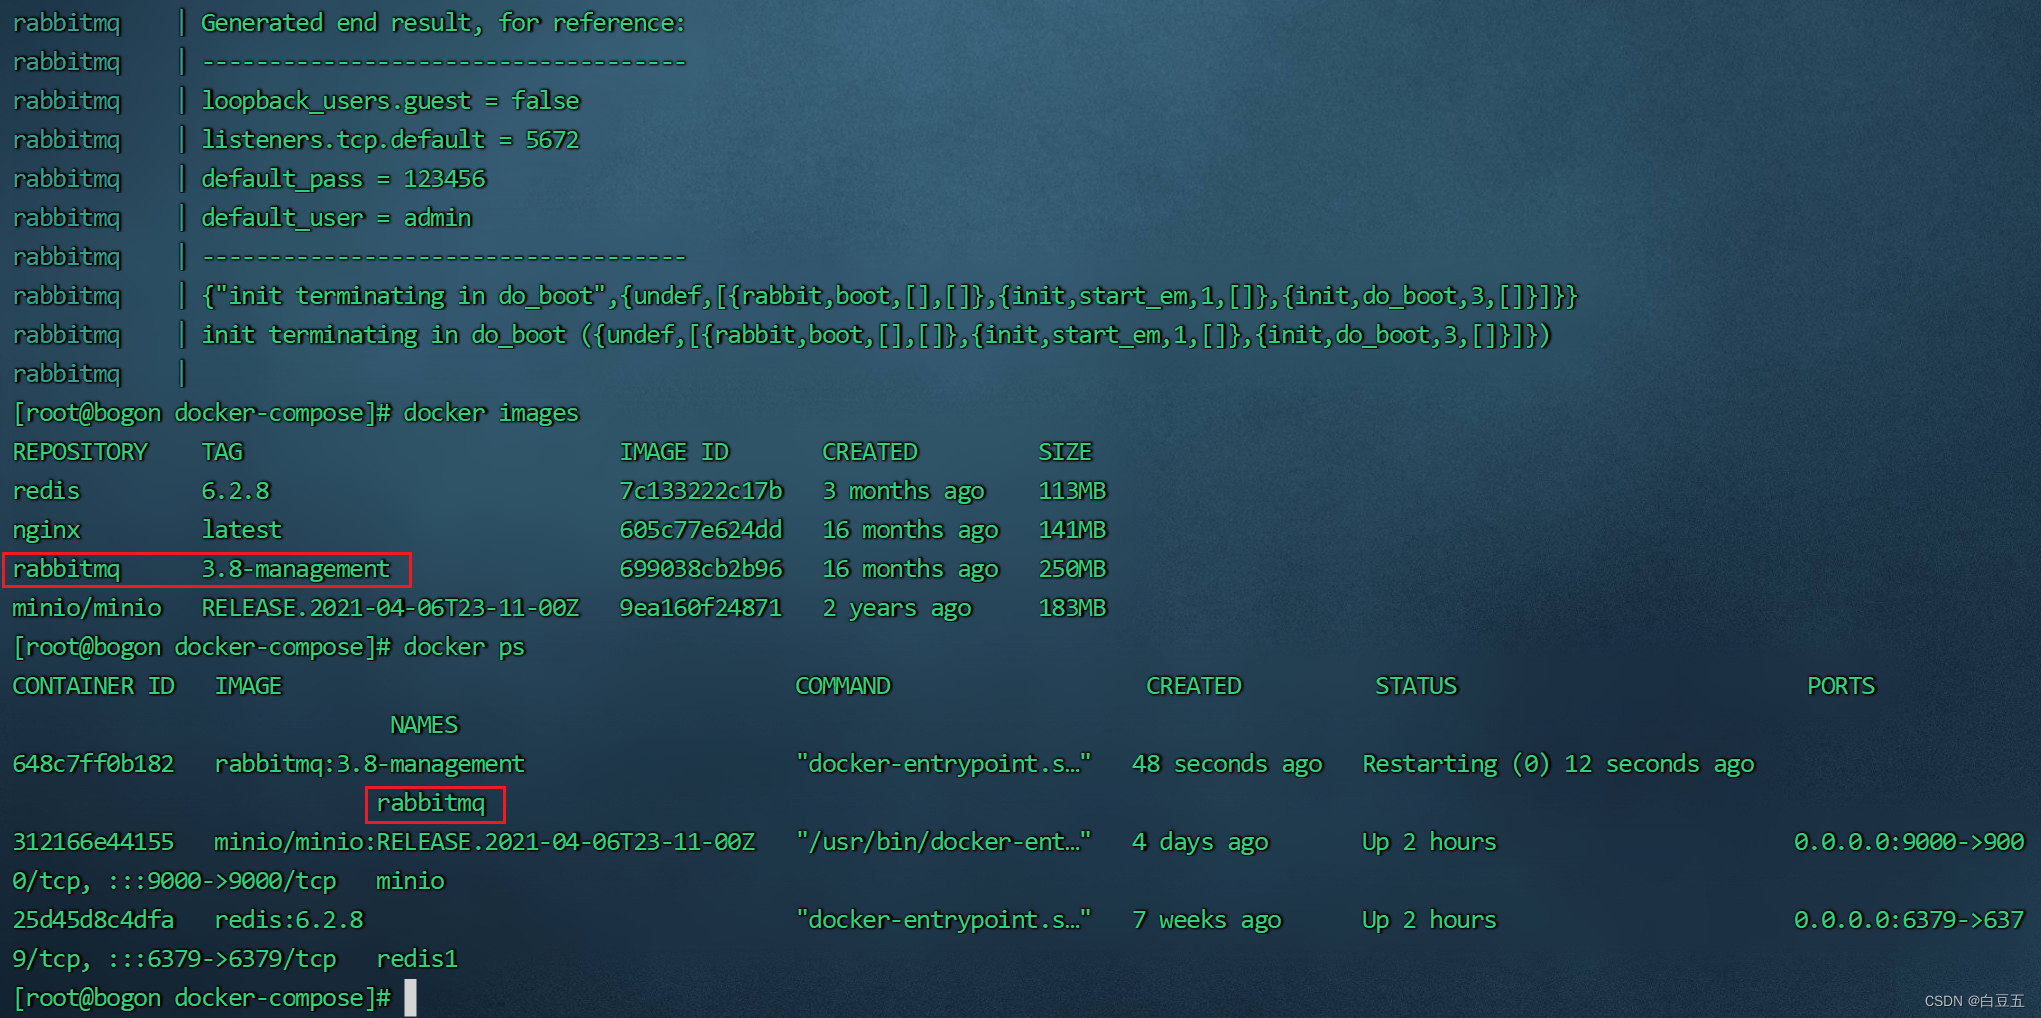Click nginx tag 'latest'
The height and width of the screenshot is (1018, 2041).
pyautogui.click(x=242, y=530)
